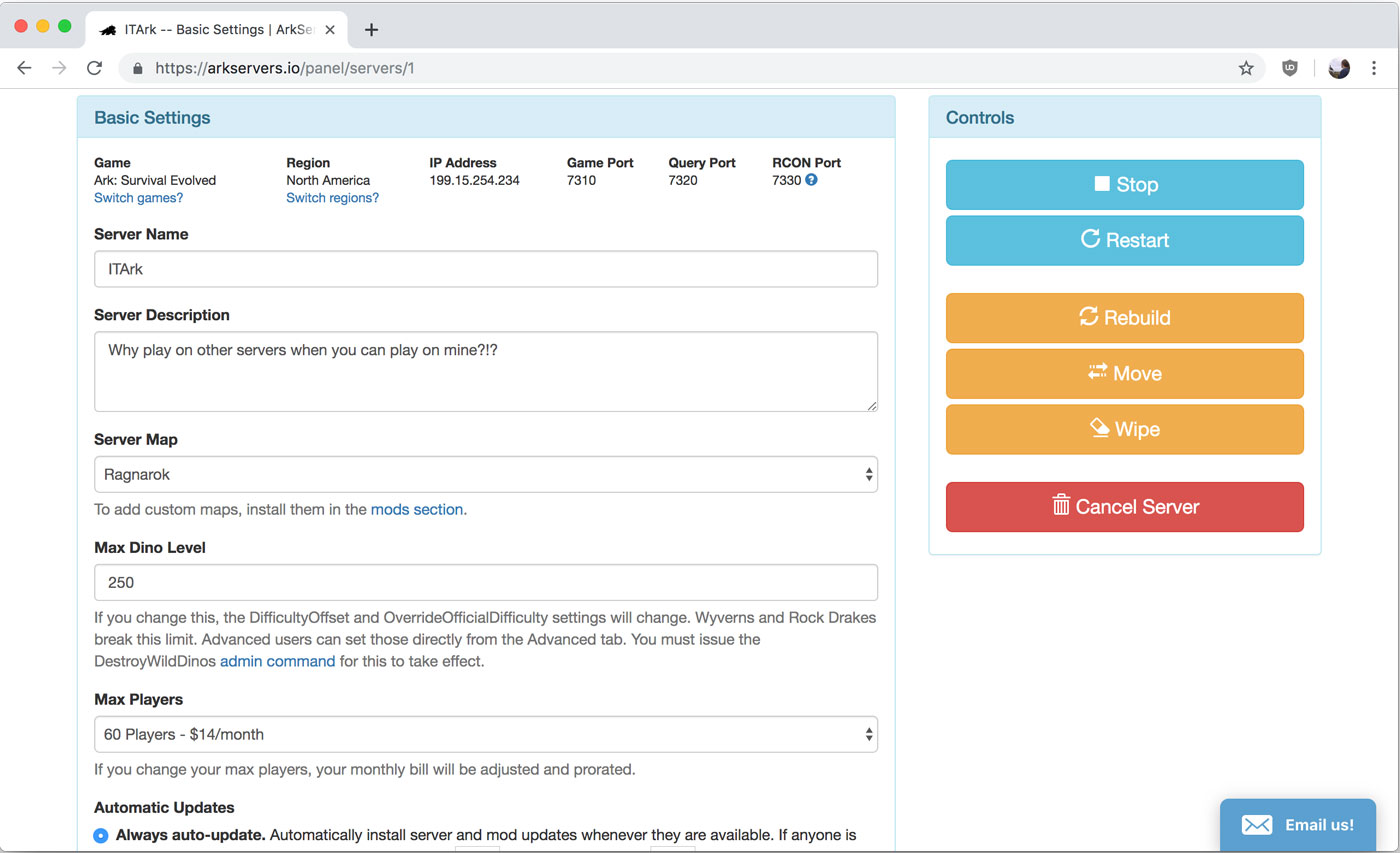Viewport: 1400px width, 853px height.
Task: Click the browser address bar URL
Action: point(284,68)
